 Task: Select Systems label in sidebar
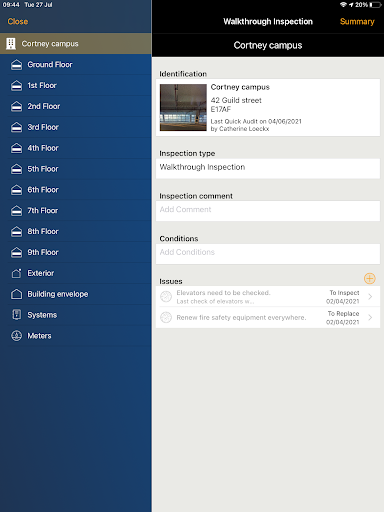(42, 315)
